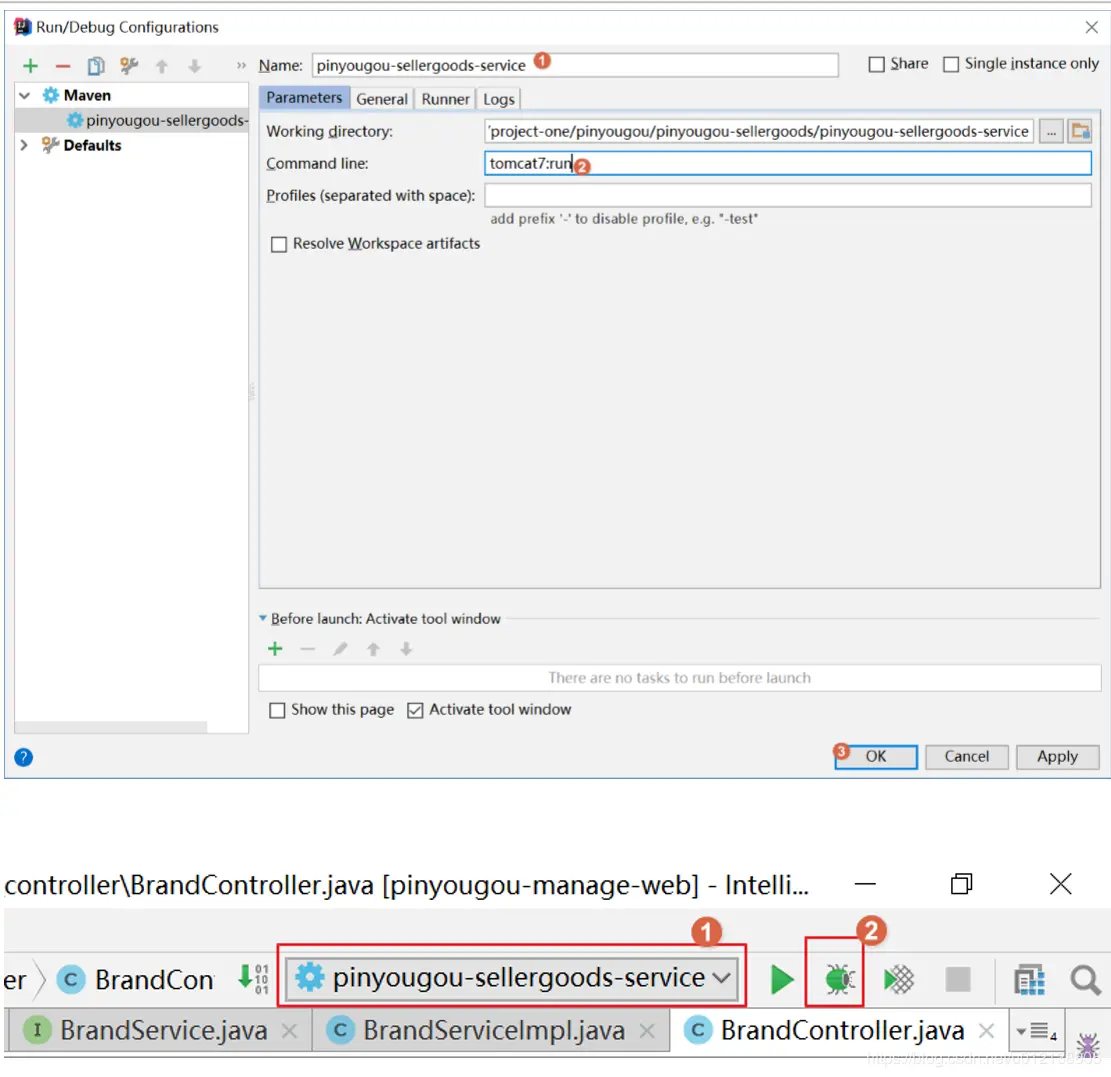Close the Run/Debug Configurations dialog
Viewport: 1111px width, 1077px height.
(1091, 27)
